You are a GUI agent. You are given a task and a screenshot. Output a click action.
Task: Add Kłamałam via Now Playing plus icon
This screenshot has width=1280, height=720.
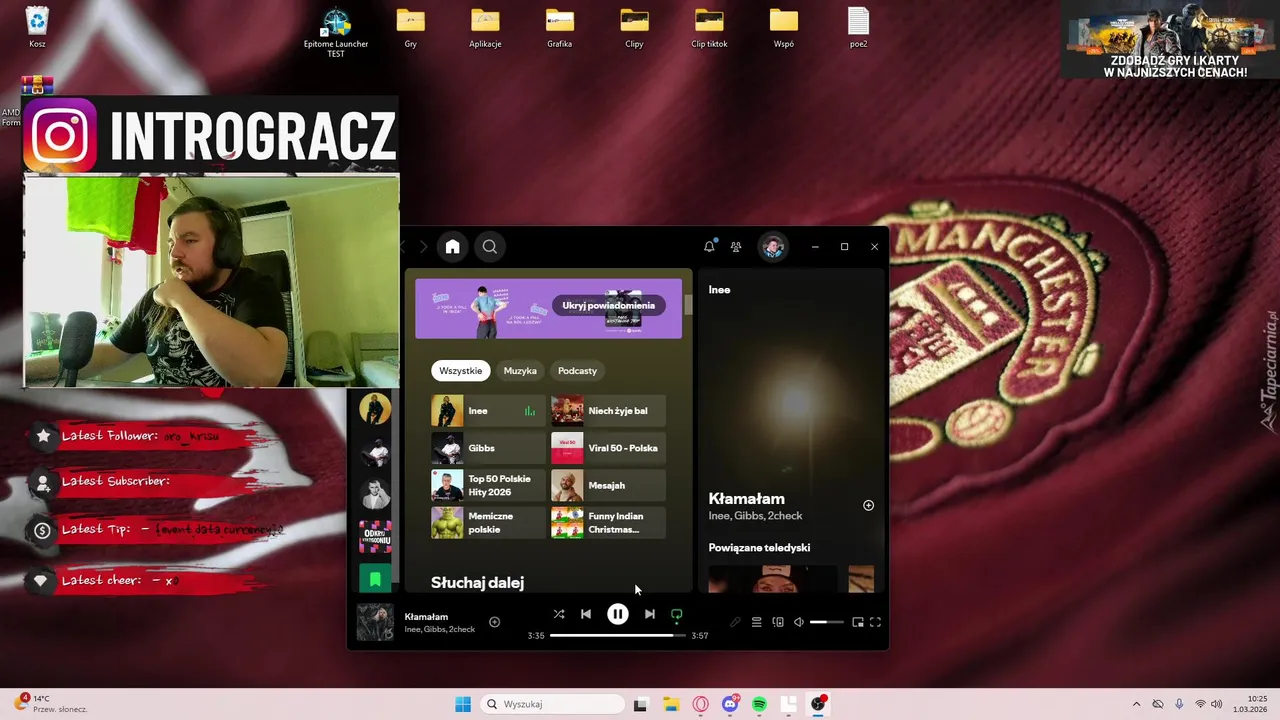coord(868,505)
